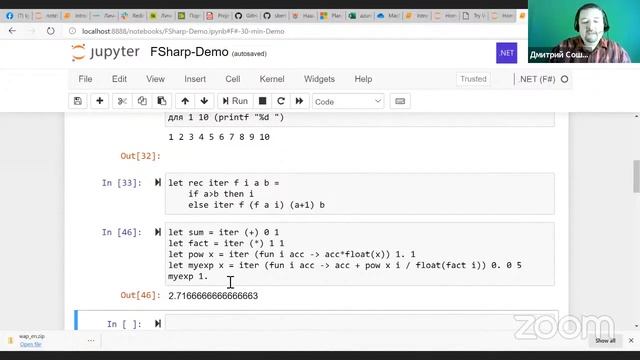Save notebook with the floppy disk icon
The width and height of the screenshot is (640, 360).
78,101
